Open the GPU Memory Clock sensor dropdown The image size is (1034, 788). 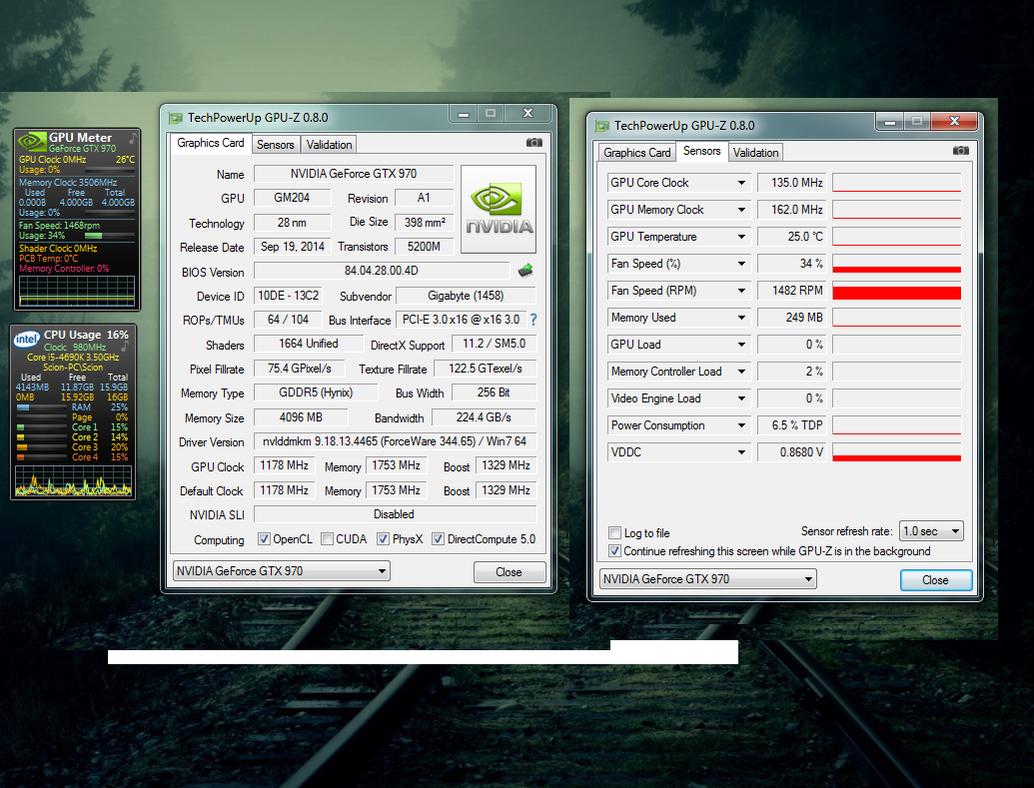[741, 210]
